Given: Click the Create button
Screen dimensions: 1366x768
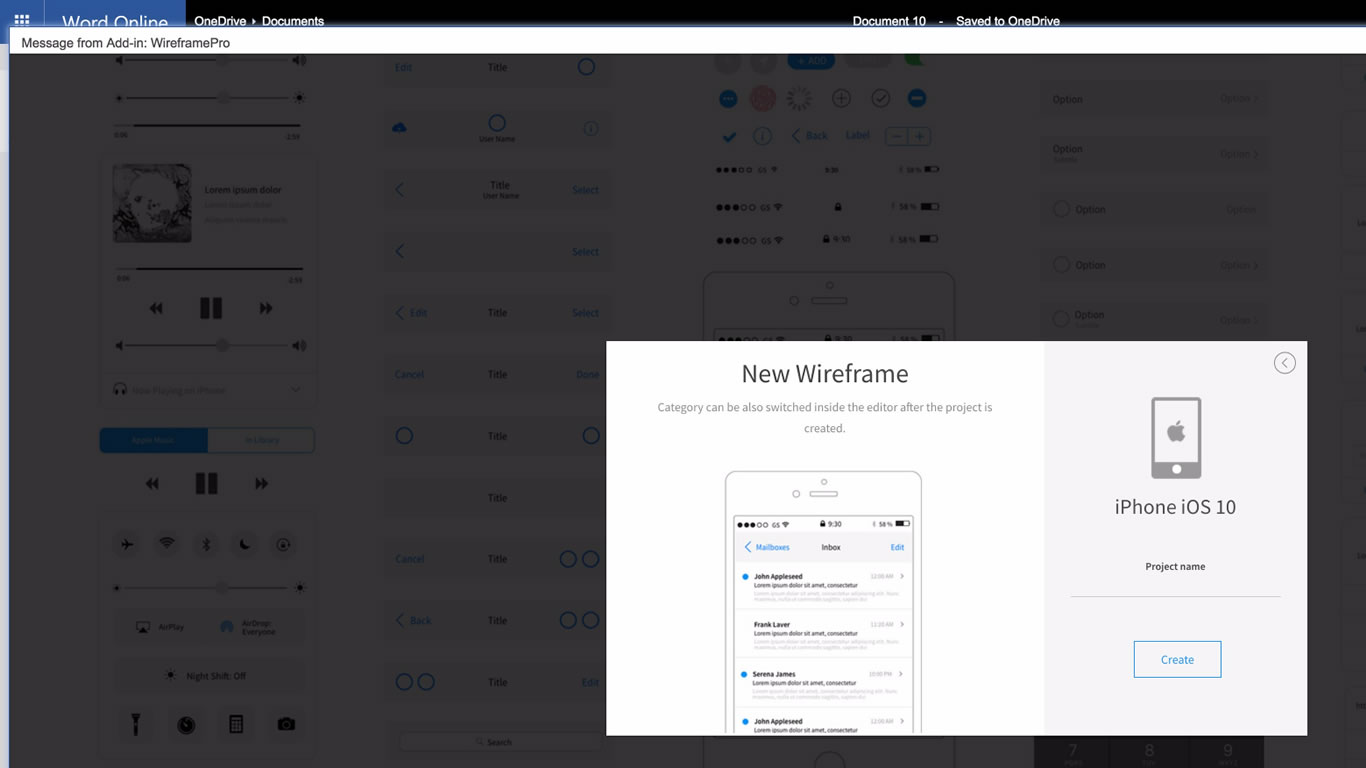Looking at the screenshot, I should [1177, 659].
